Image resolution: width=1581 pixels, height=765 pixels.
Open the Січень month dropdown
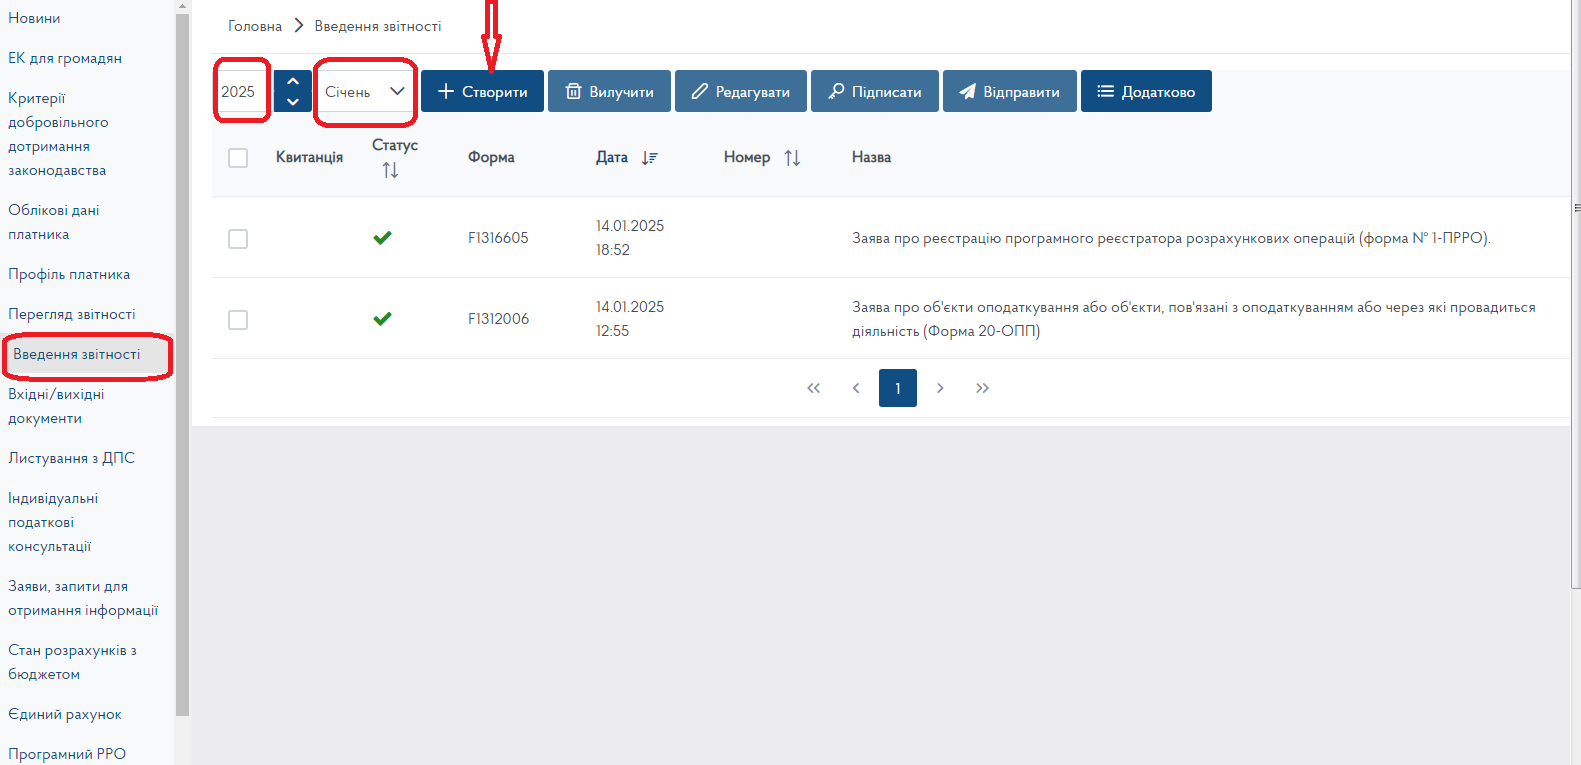(365, 92)
